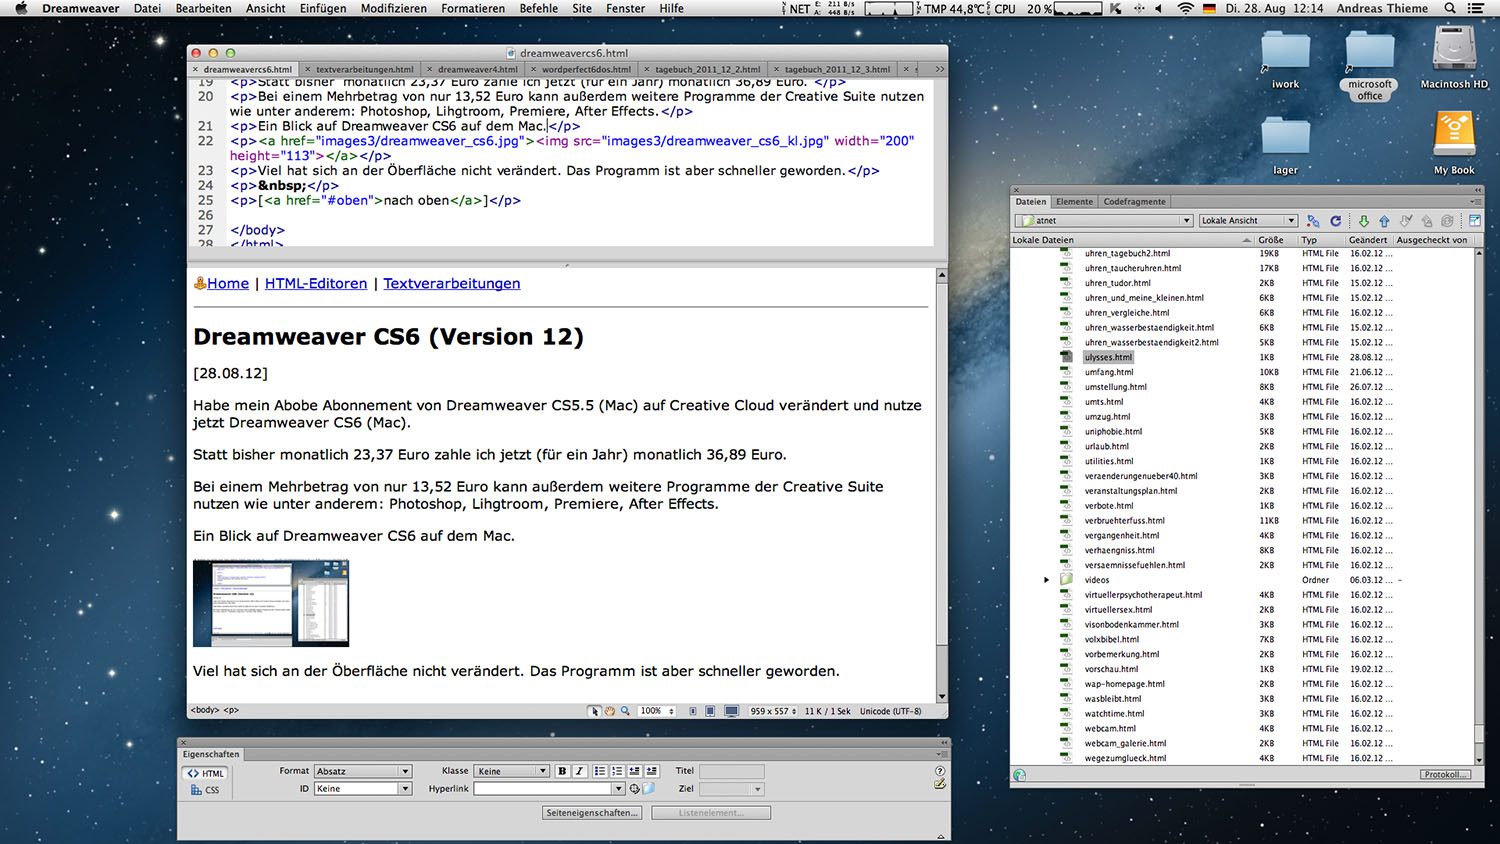Open the Protokoll log in Files panel

(1446, 775)
